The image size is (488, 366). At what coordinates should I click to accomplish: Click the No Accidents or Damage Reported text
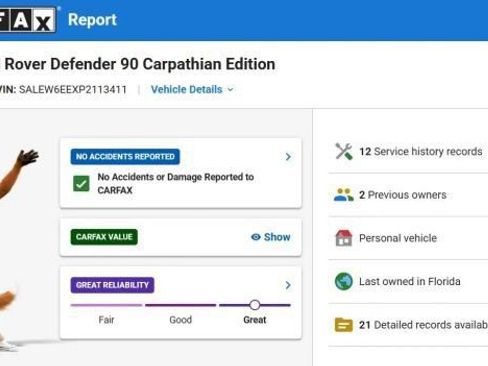tap(176, 184)
